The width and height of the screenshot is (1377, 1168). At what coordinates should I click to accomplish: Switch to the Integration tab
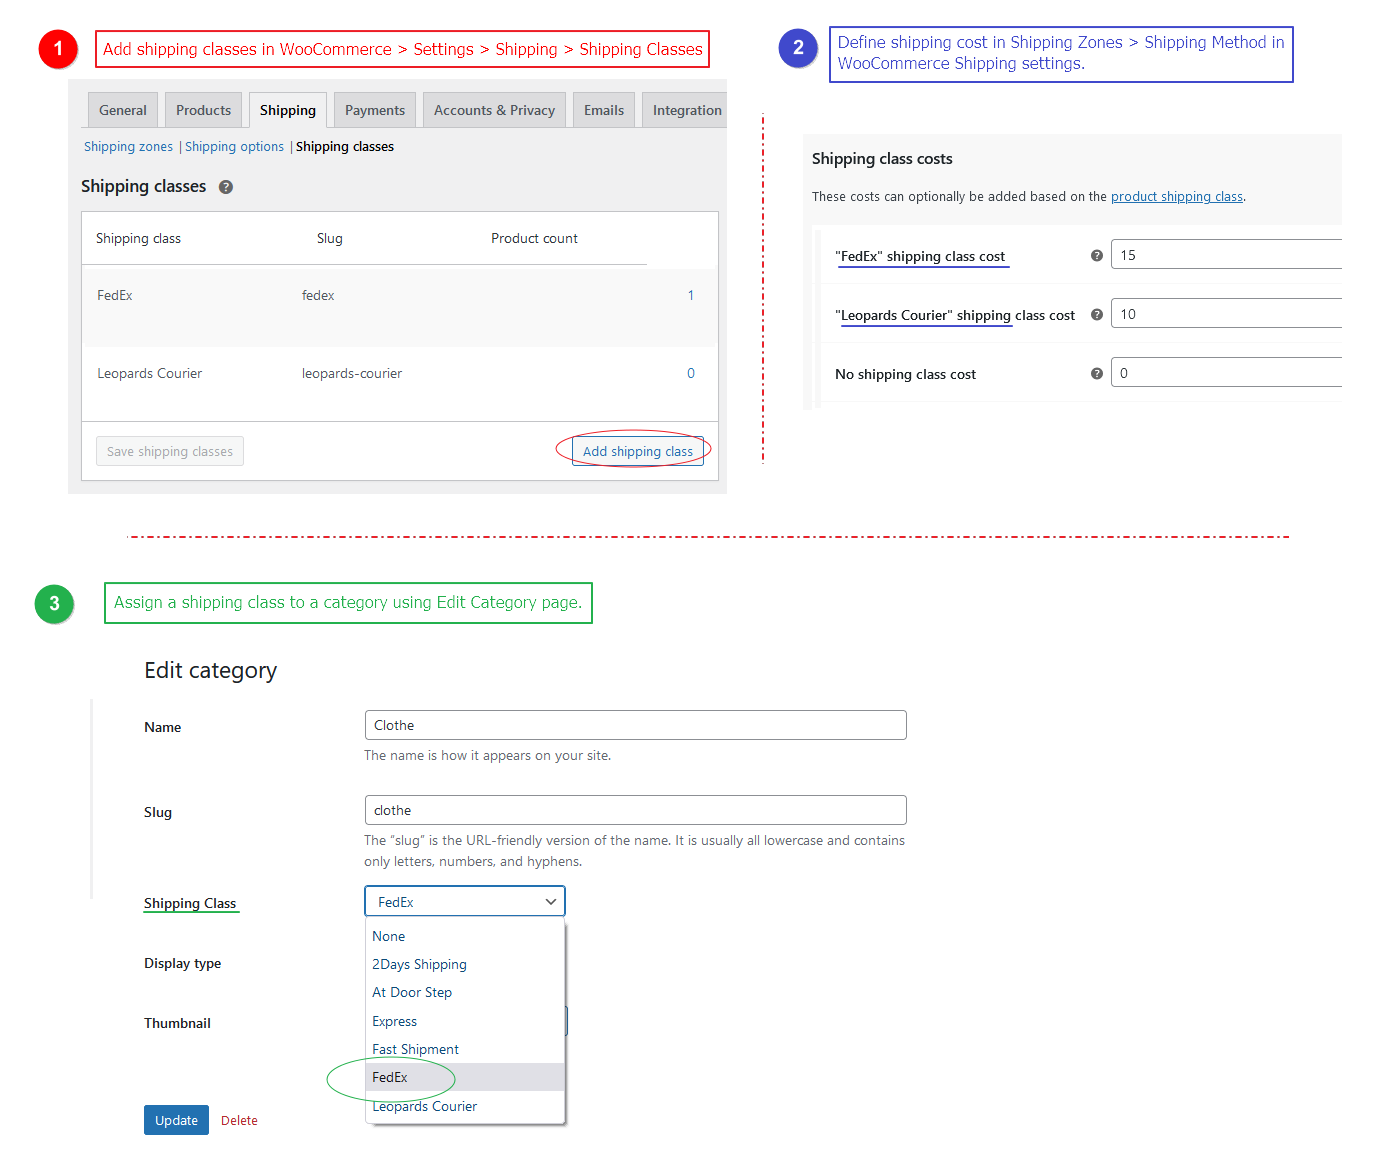(x=687, y=110)
